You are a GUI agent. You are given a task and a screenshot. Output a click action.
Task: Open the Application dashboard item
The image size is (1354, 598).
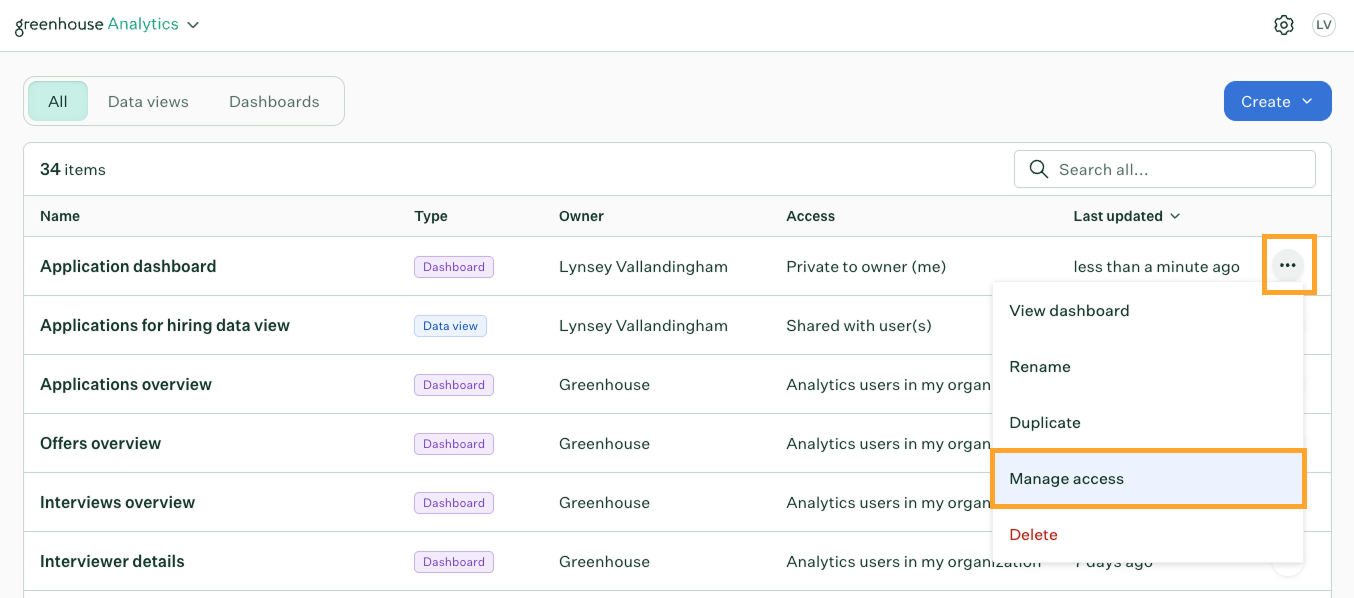coord(128,266)
